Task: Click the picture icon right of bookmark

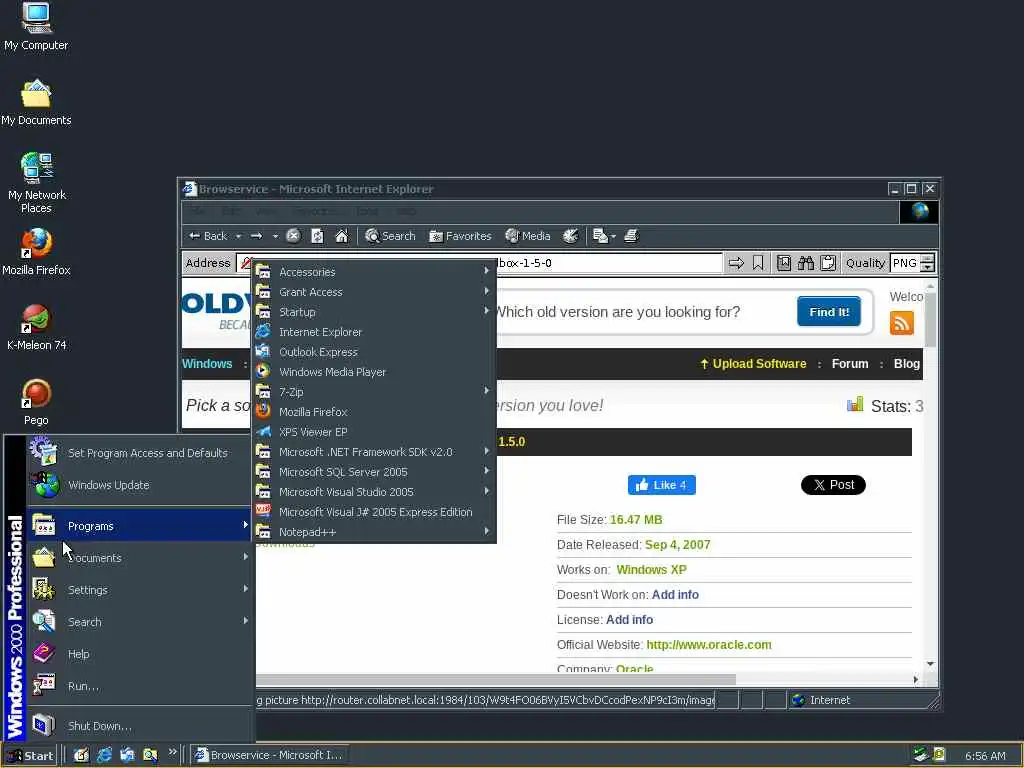Action: coord(784,263)
